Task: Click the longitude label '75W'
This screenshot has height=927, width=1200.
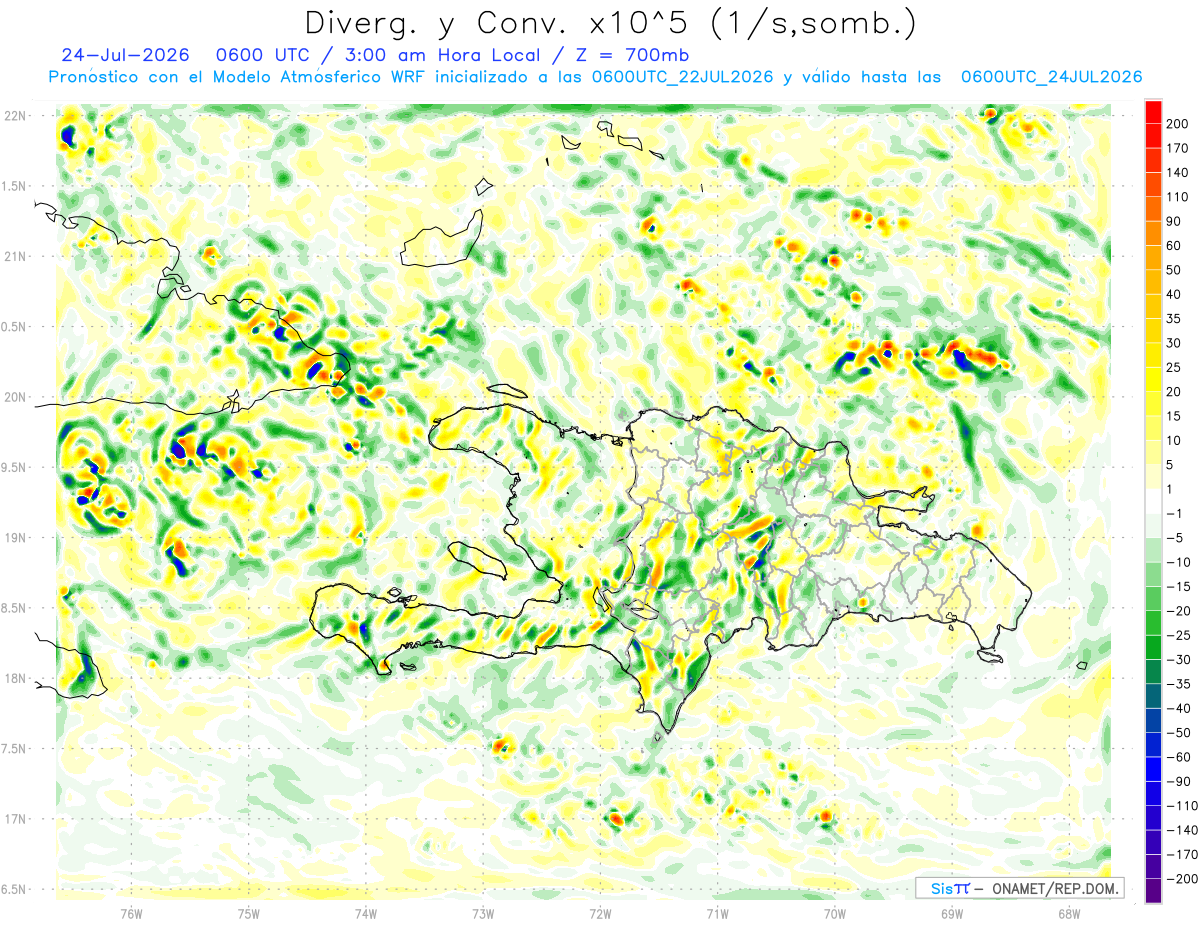Action: (x=249, y=913)
